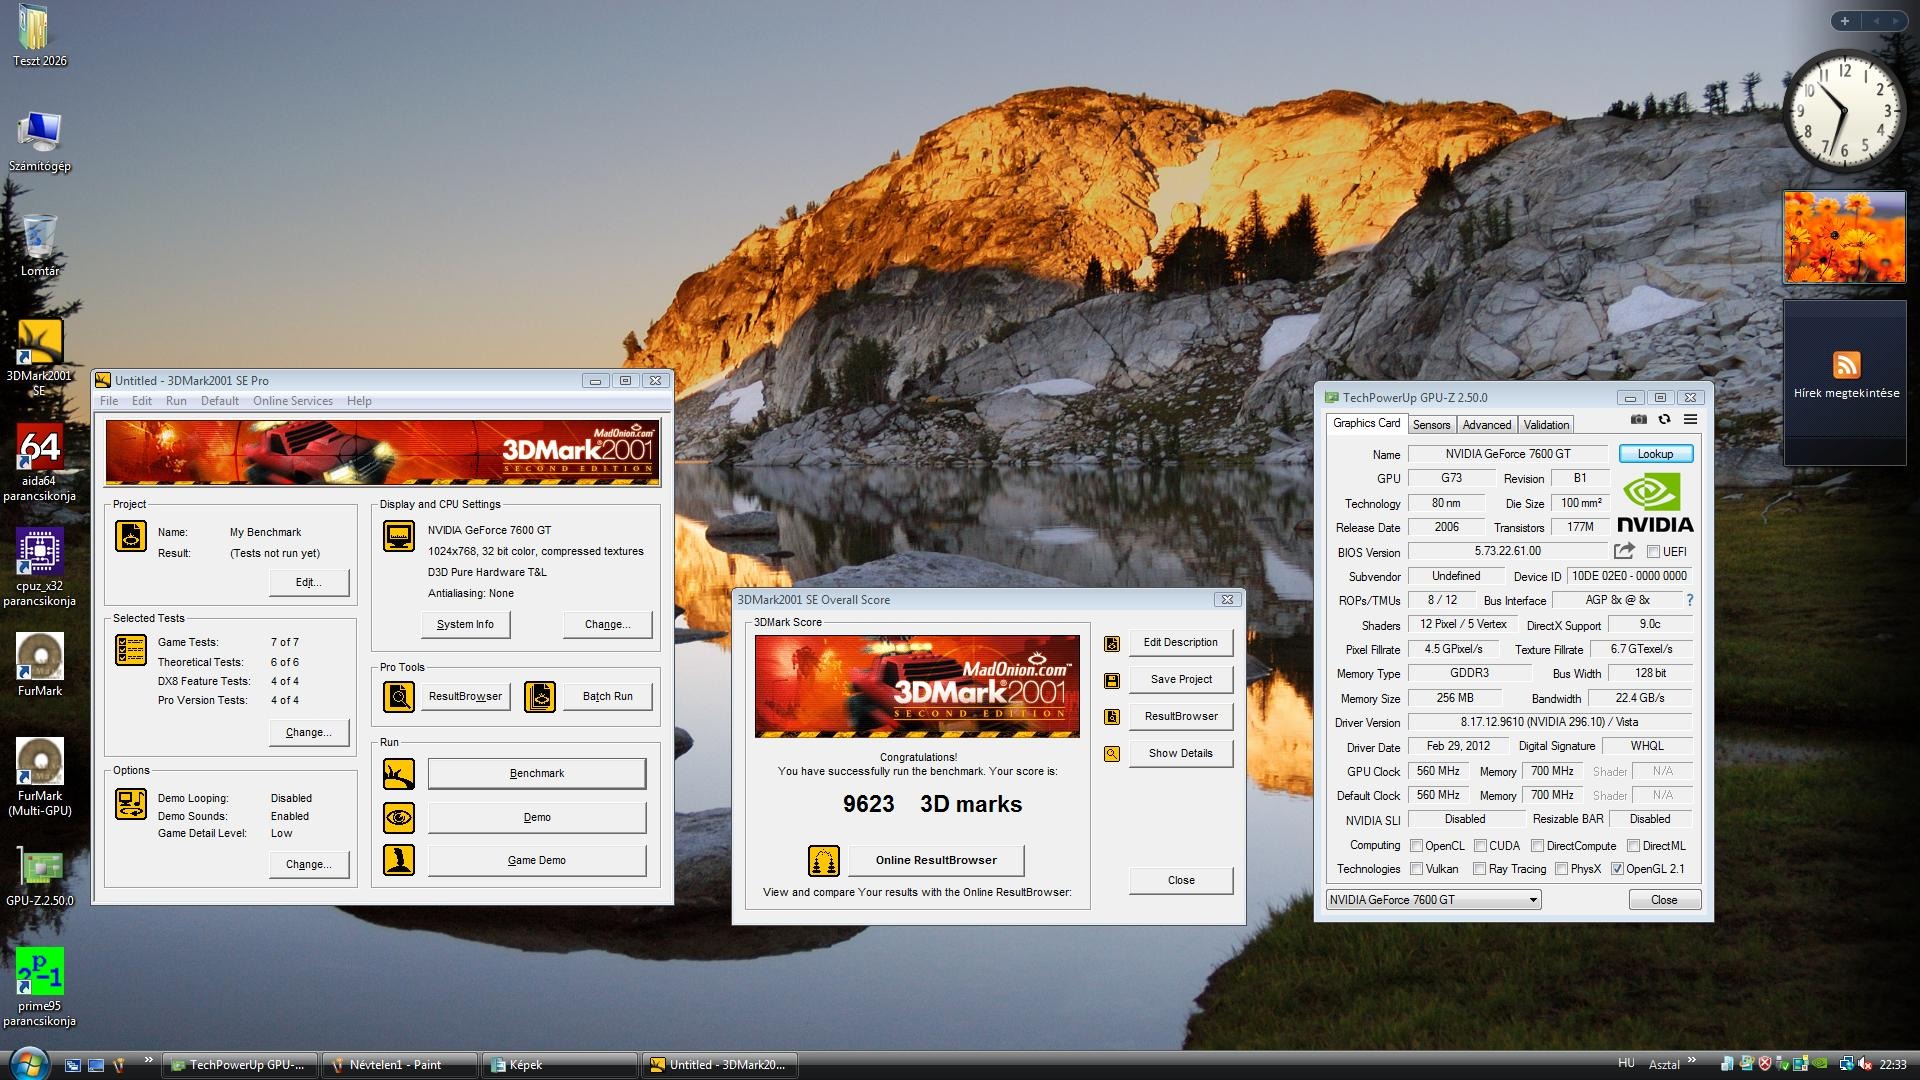
Task: Click the Lookup button in GPU-Z
Action: tap(1655, 454)
